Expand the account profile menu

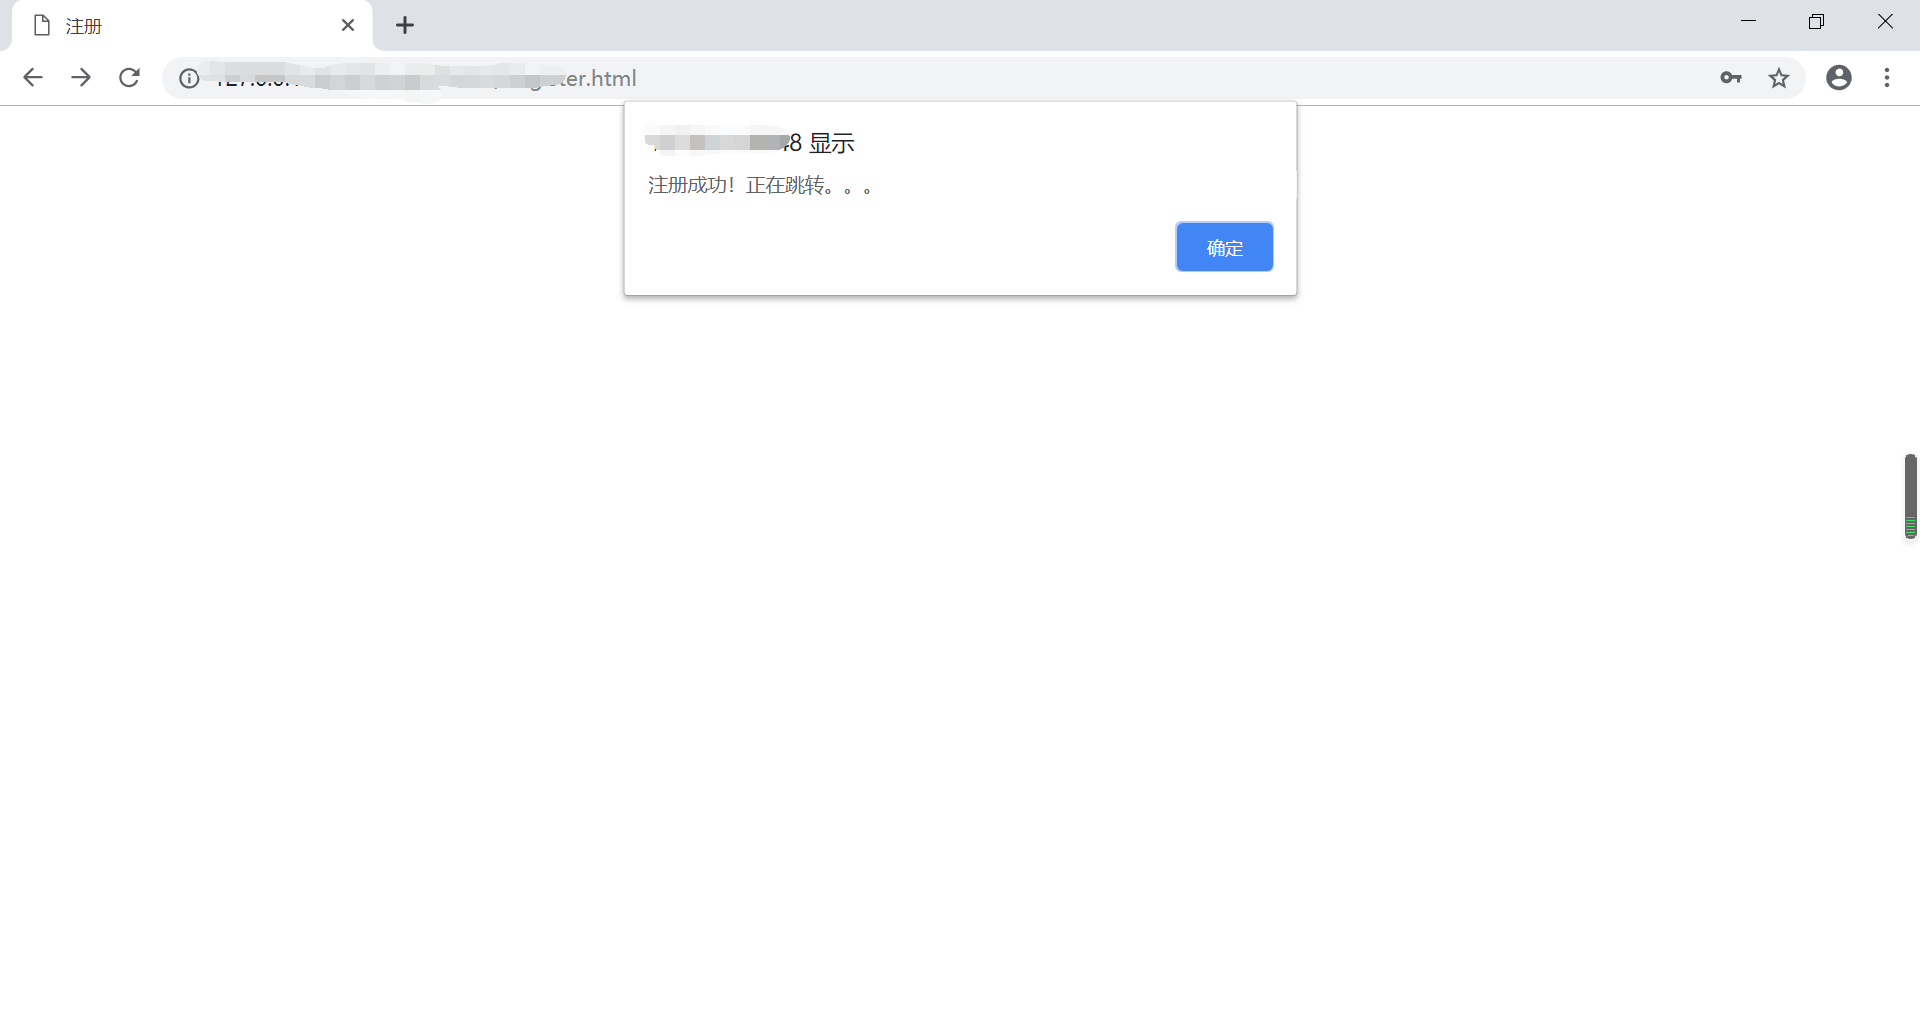tap(1839, 78)
